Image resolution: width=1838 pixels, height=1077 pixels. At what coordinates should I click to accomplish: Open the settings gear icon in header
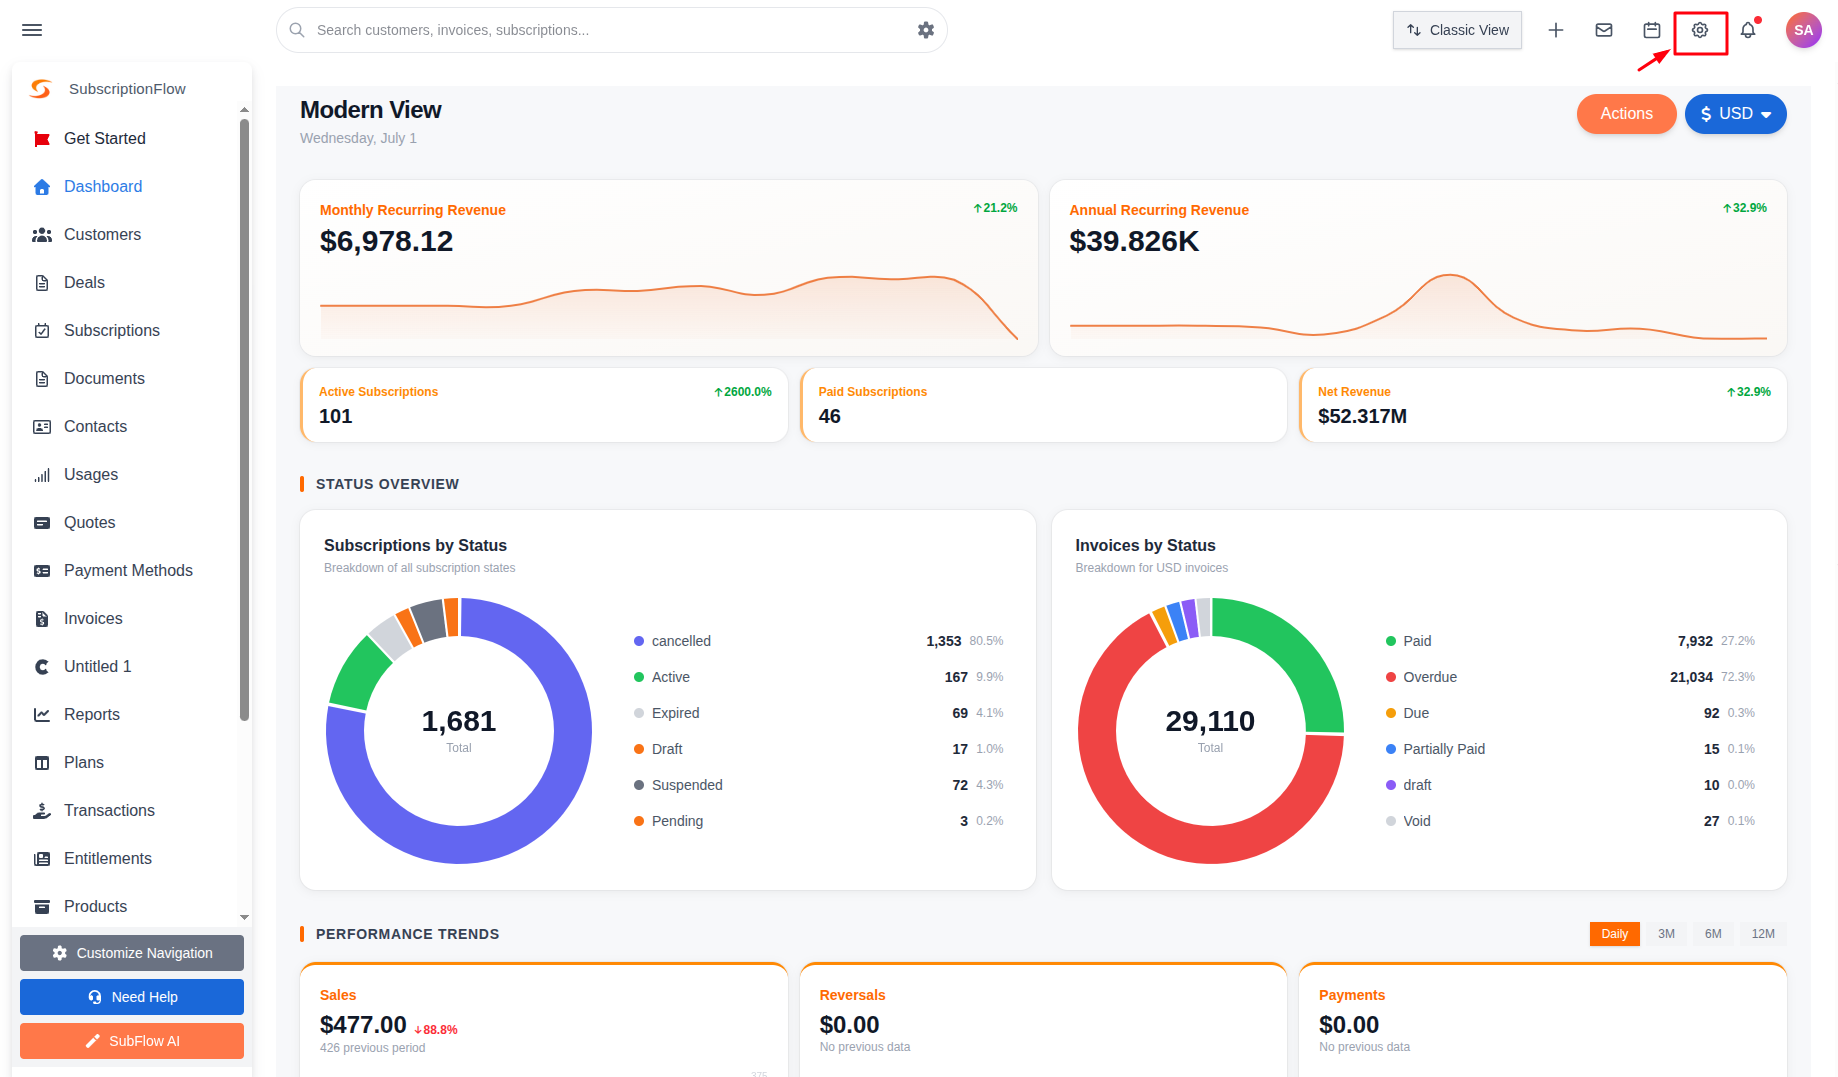tap(1700, 30)
